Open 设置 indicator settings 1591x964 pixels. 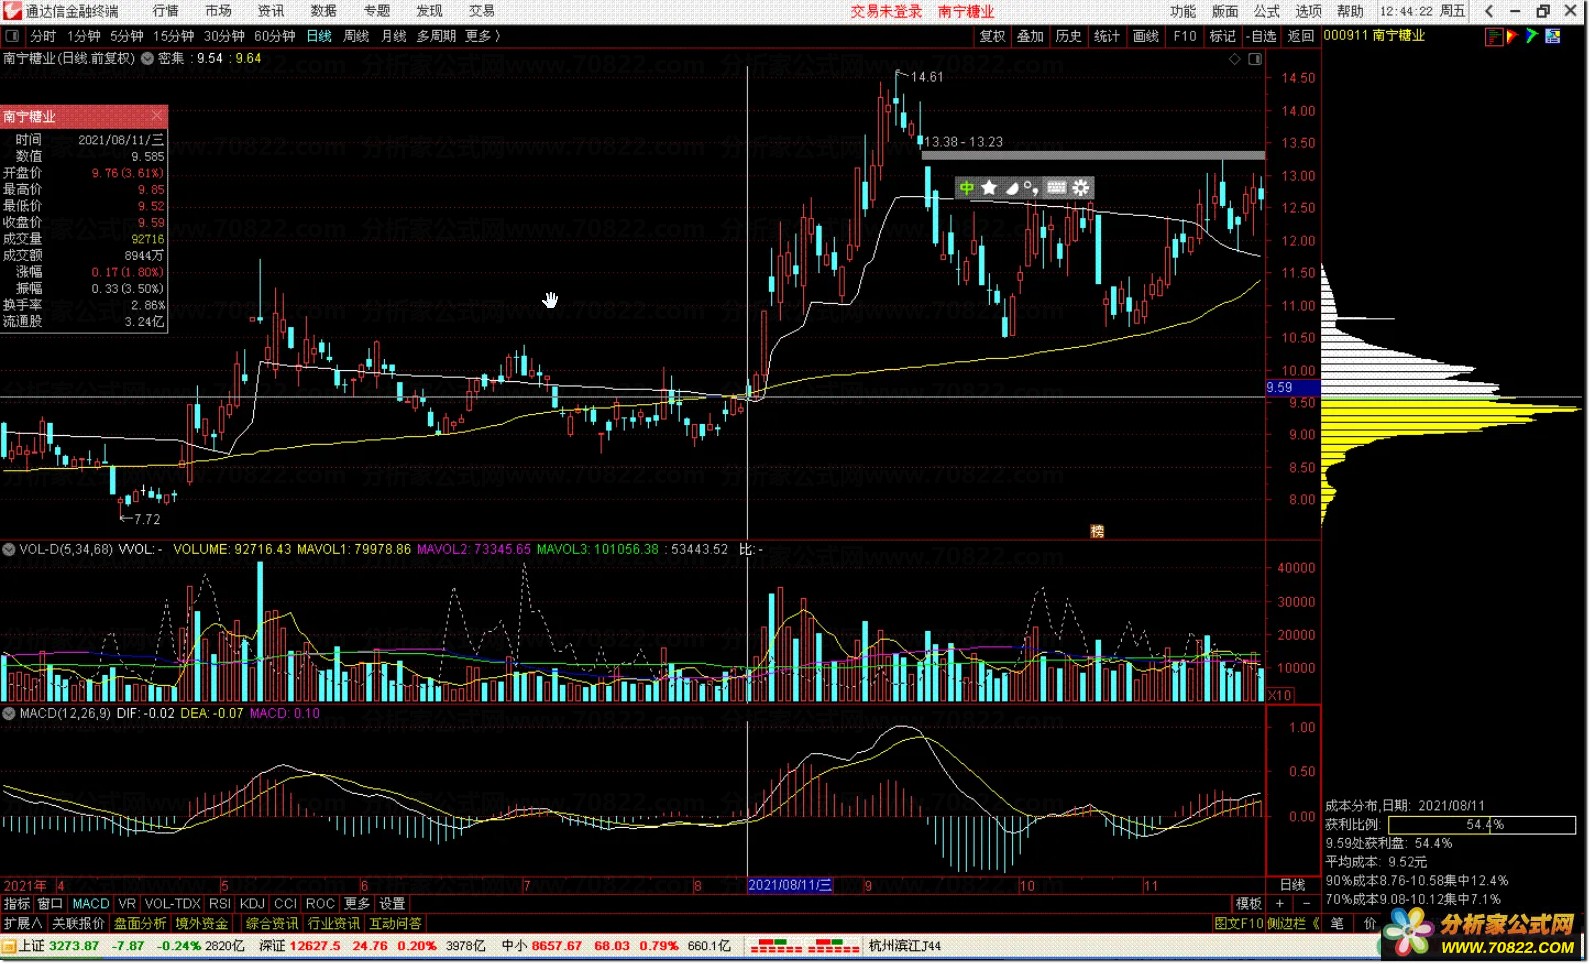(392, 904)
